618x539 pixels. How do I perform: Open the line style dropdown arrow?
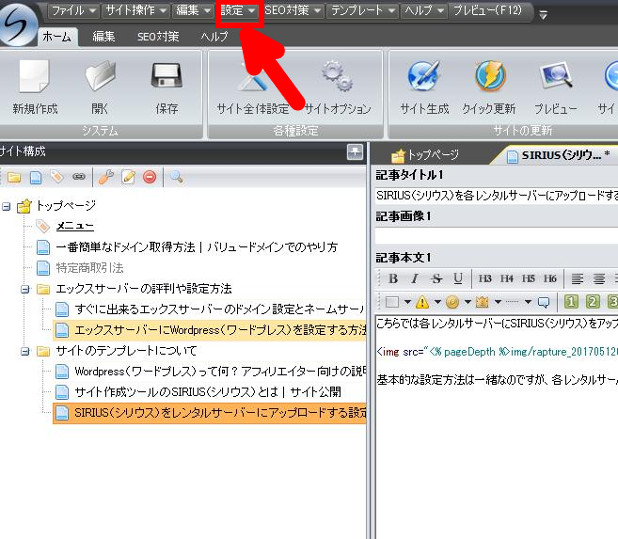(528, 302)
